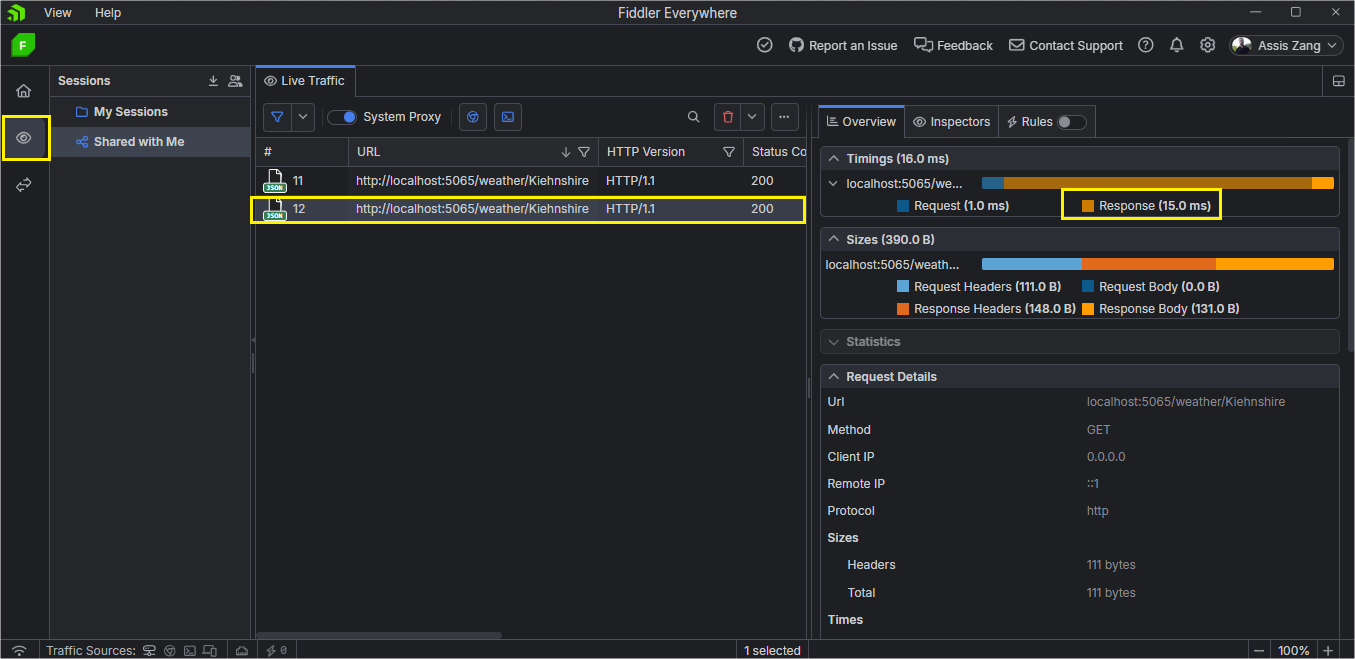1355x659 pixels.
Task: Open the help question mark icon
Action: (1146, 45)
